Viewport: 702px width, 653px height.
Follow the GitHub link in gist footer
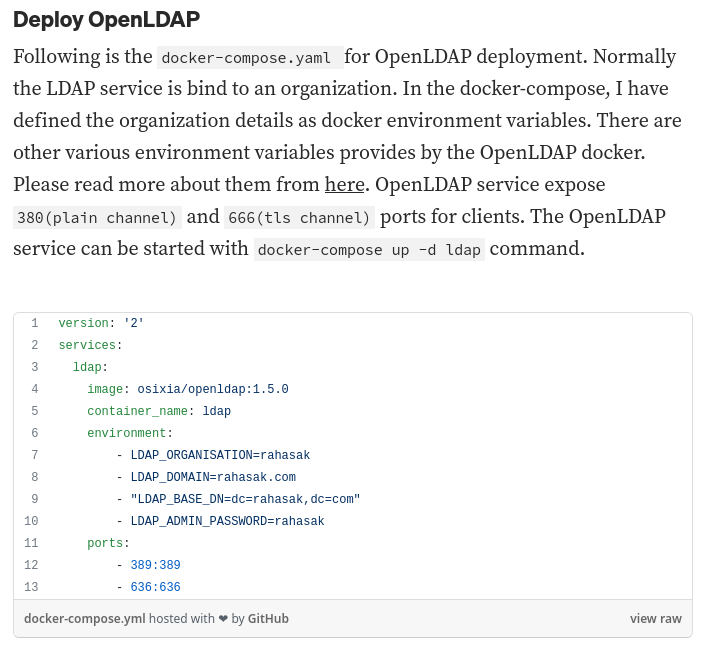pos(268,619)
